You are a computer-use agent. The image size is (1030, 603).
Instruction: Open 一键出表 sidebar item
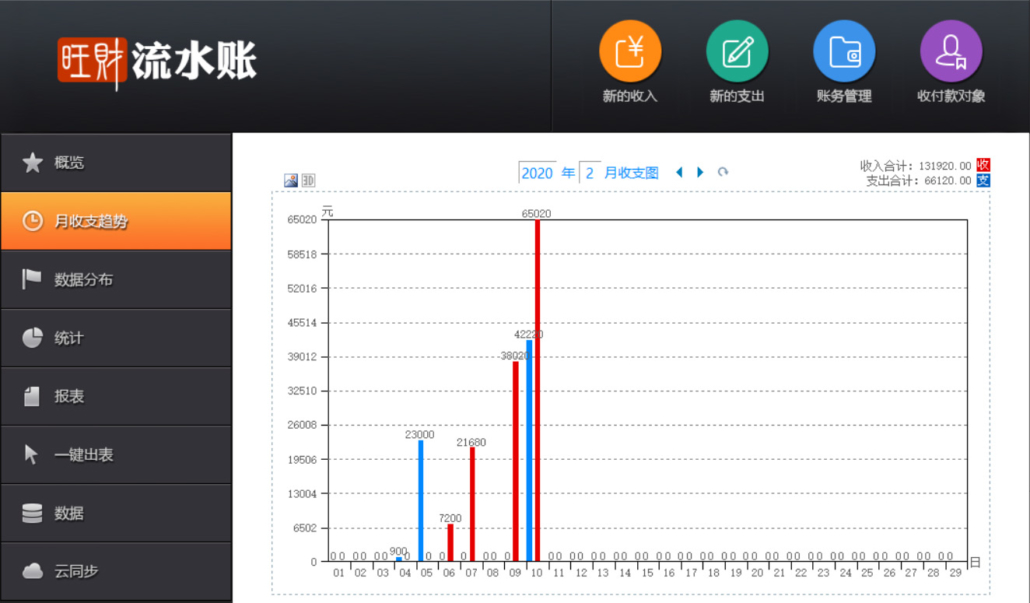point(116,455)
